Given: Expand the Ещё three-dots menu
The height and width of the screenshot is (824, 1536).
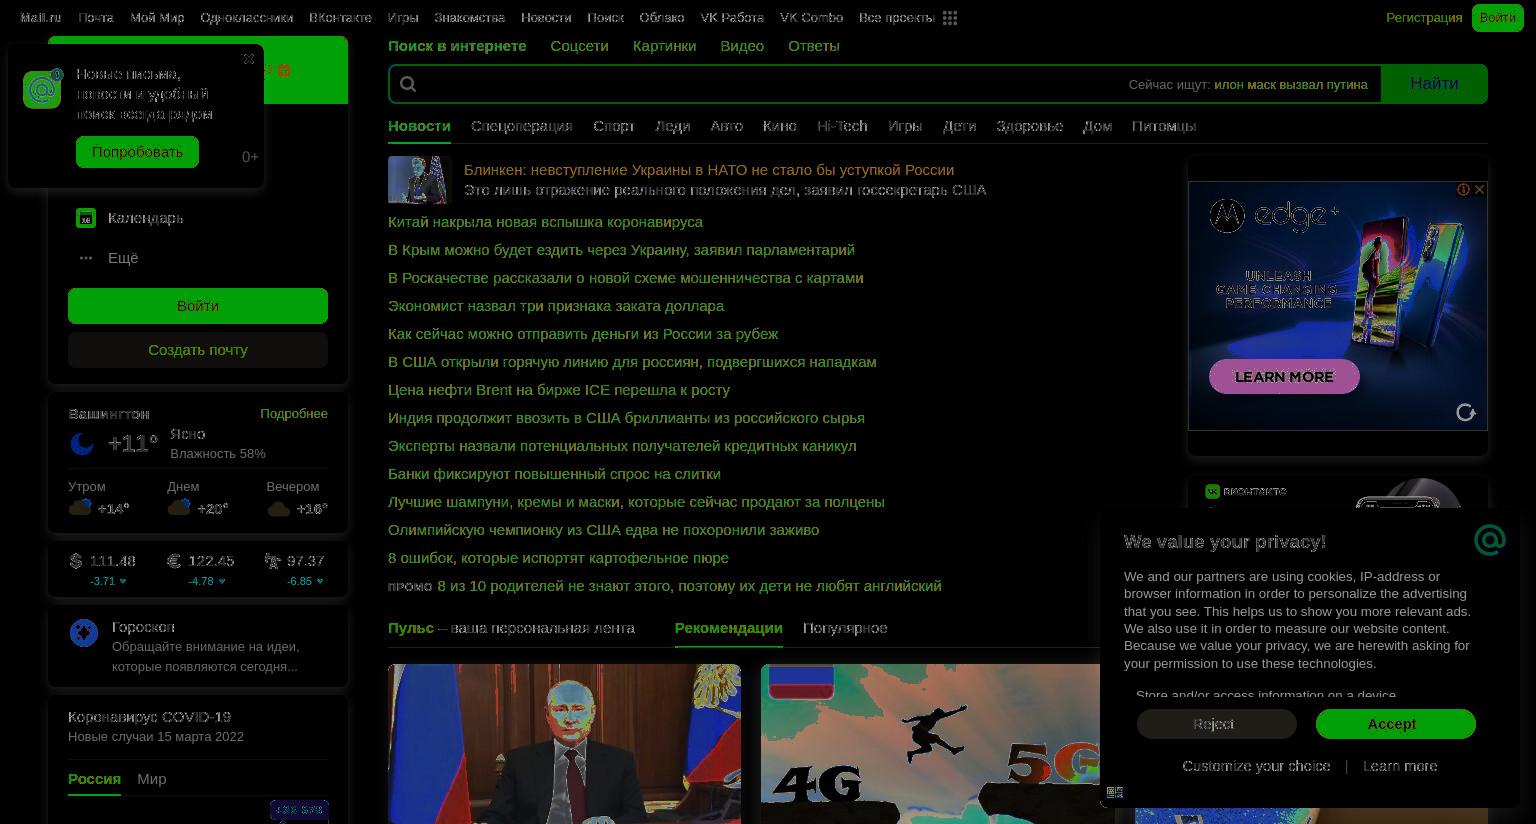Looking at the screenshot, I should coord(86,258).
